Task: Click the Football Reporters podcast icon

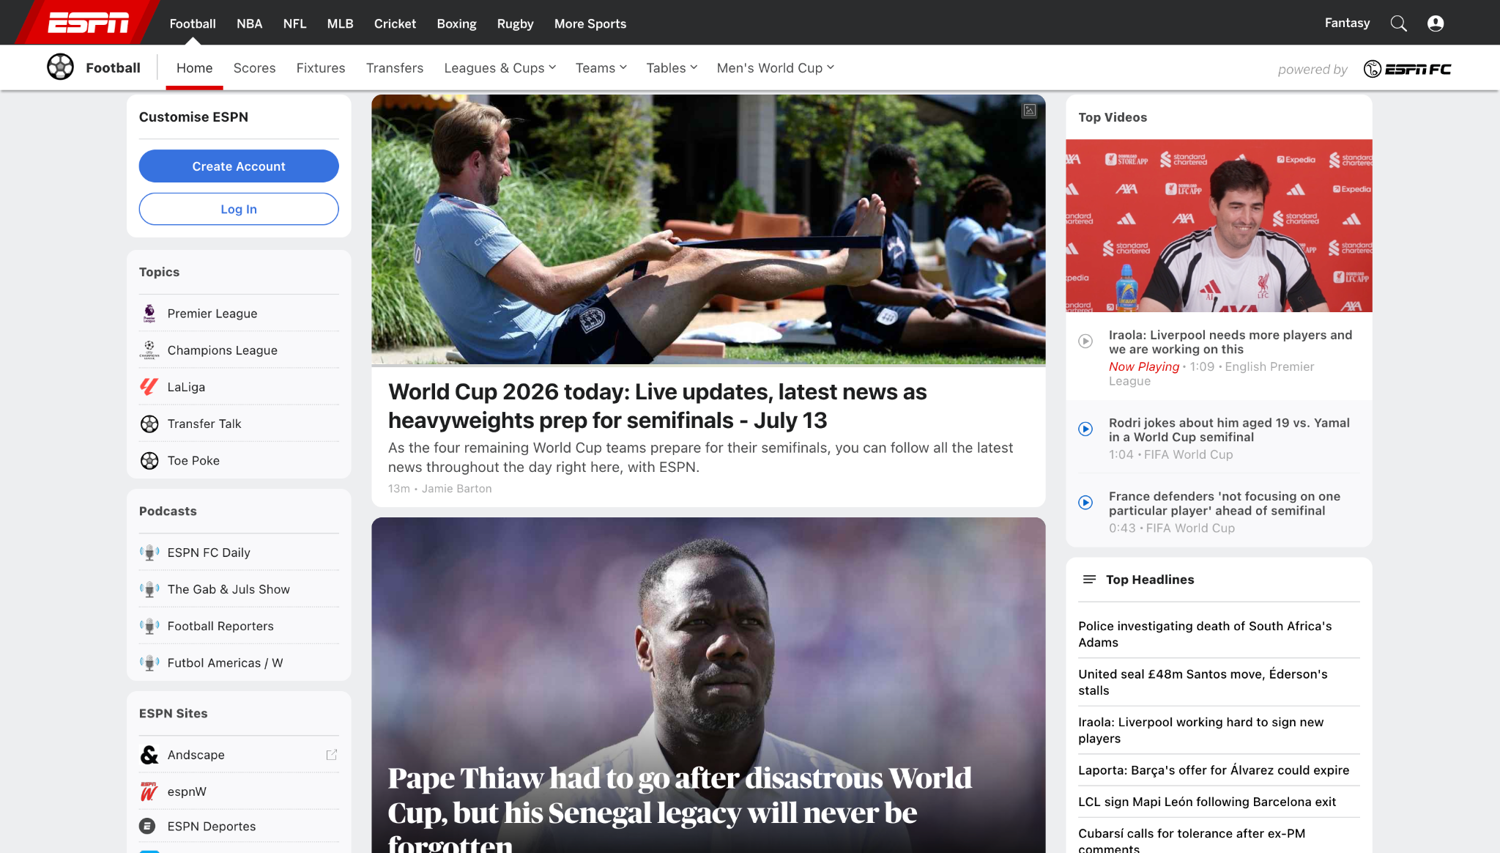Action: tap(149, 626)
